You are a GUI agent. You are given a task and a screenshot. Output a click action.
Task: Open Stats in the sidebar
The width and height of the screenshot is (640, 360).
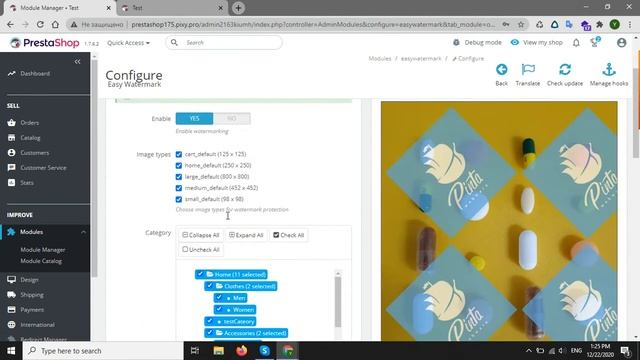click(x=27, y=182)
